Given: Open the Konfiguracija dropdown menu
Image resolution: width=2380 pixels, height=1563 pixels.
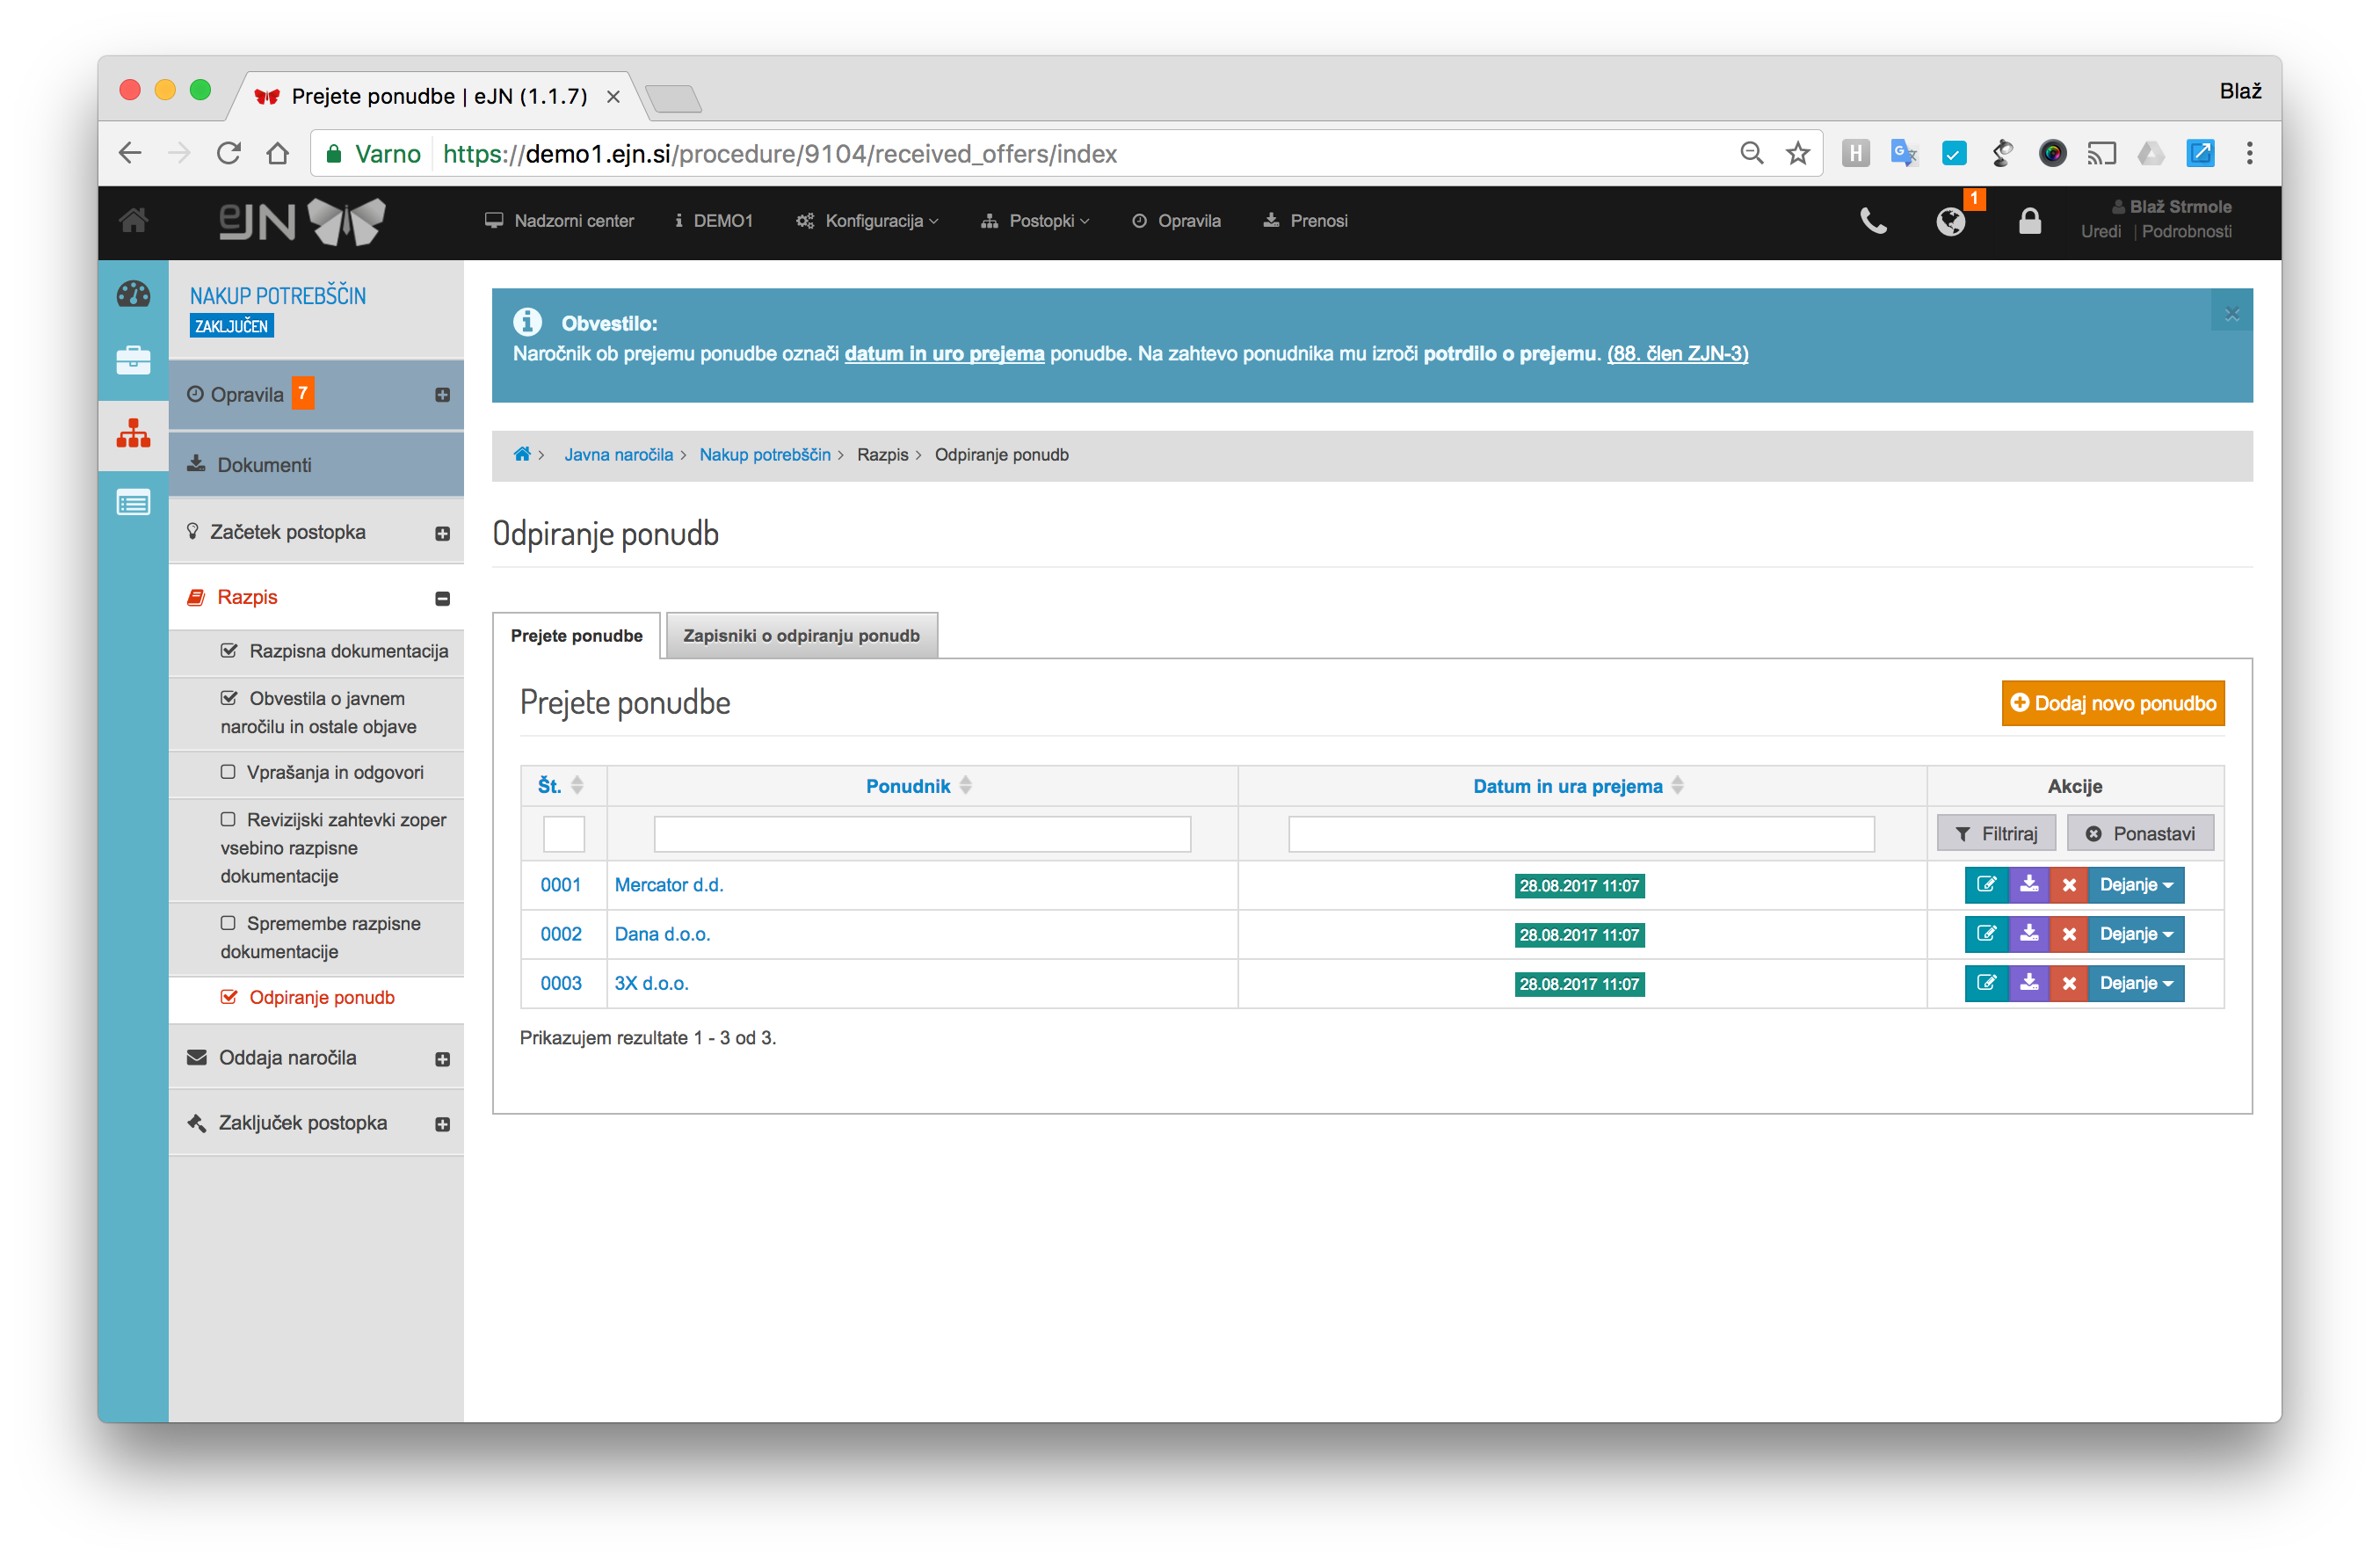Looking at the screenshot, I should tap(867, 221).
